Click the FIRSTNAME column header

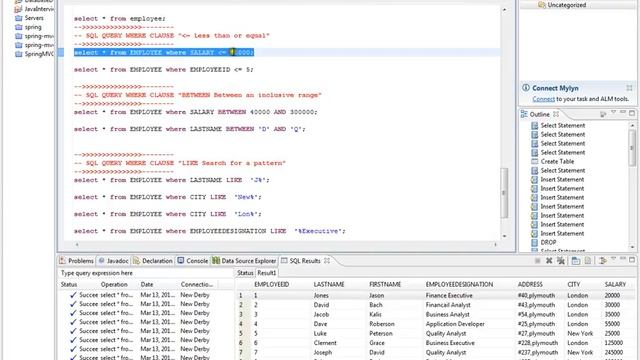pos(385,284)
